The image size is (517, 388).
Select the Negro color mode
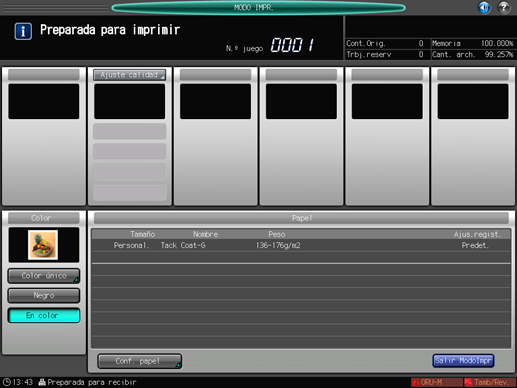point(44,296)
